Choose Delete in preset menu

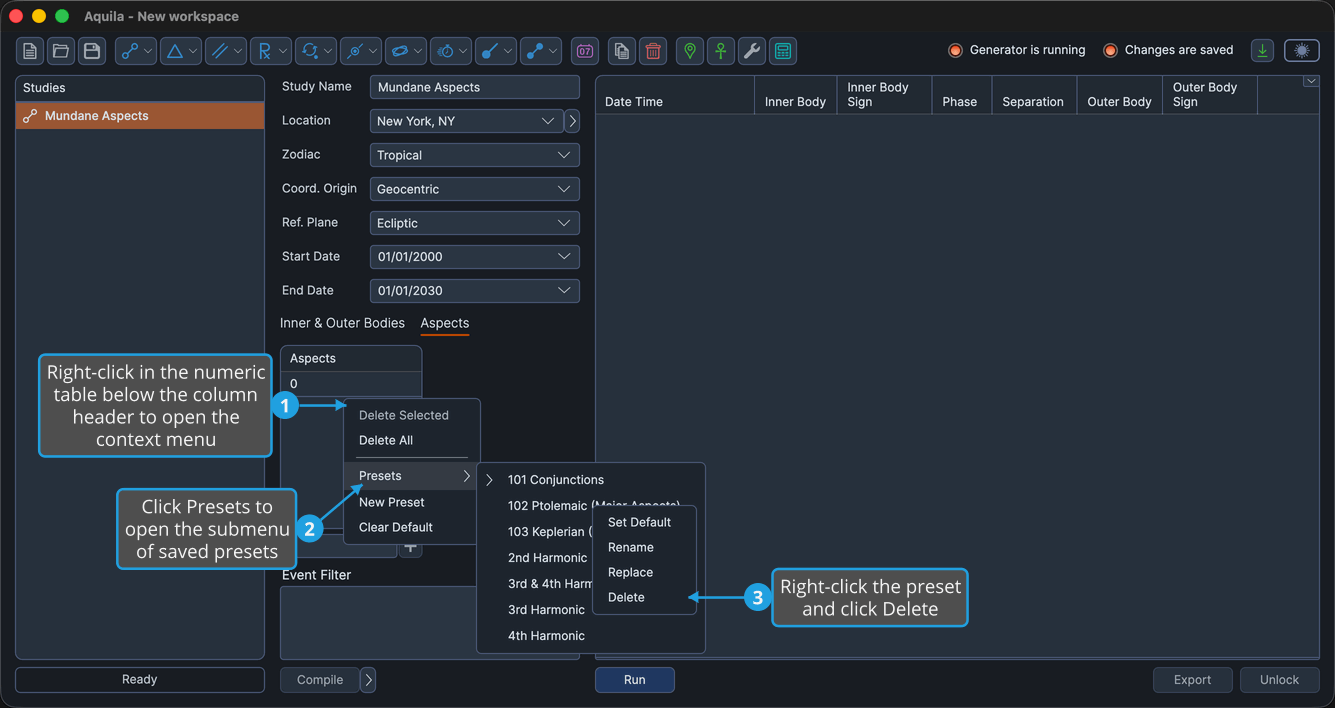tap(627, 597)
